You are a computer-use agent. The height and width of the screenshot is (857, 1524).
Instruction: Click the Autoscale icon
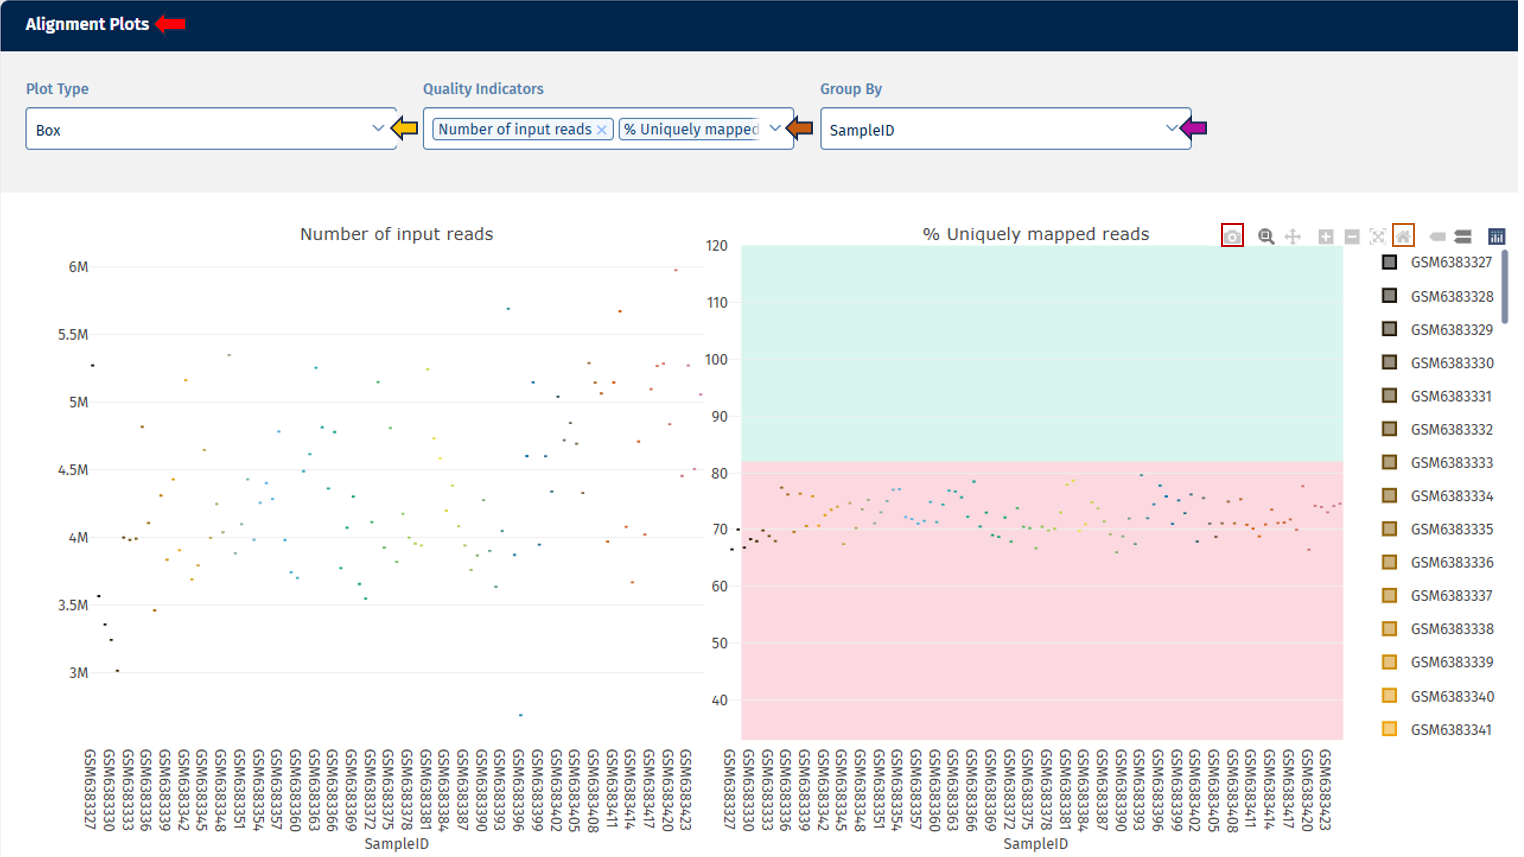1378,236
